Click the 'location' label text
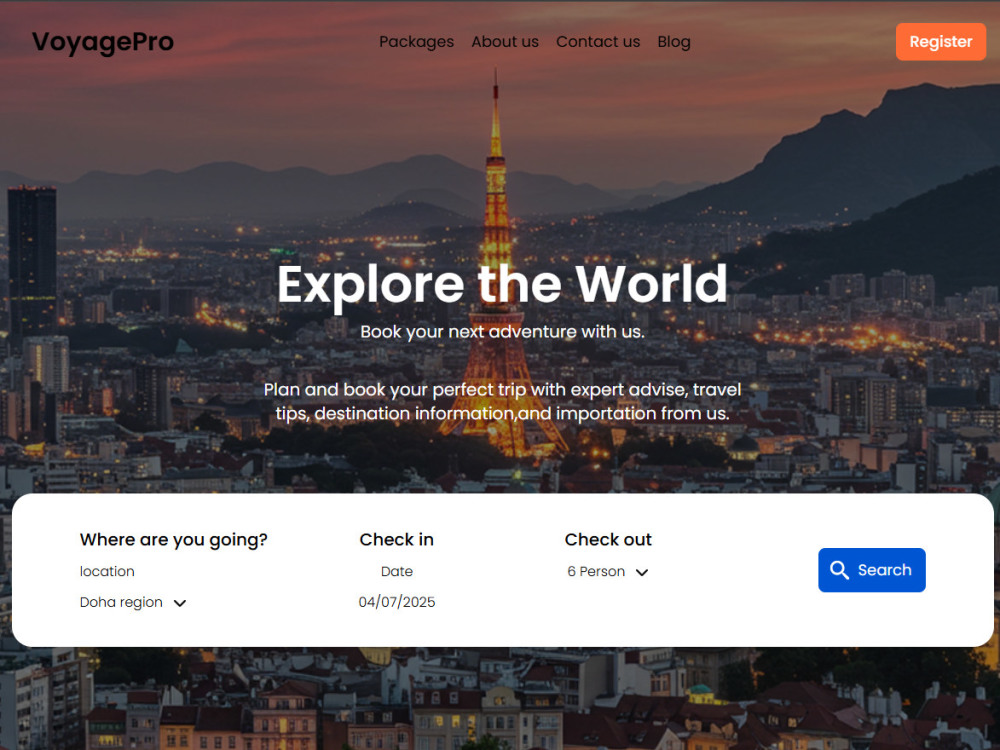 (x=107, y=571)
